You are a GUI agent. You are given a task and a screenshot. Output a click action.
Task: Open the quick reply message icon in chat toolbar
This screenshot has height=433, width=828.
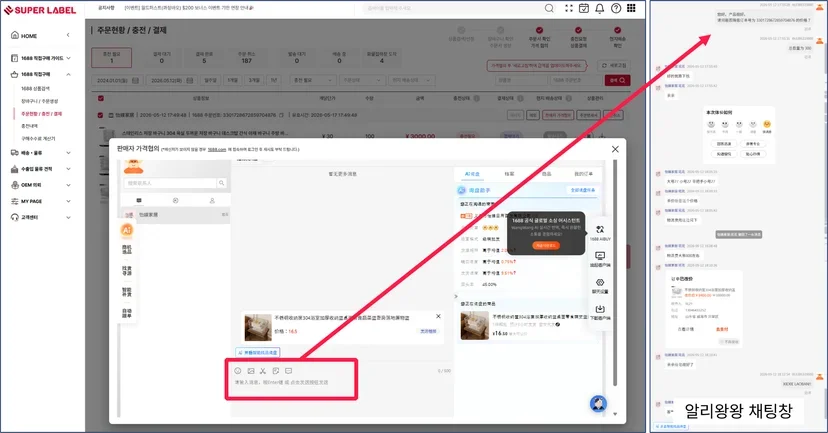(288, 371)
